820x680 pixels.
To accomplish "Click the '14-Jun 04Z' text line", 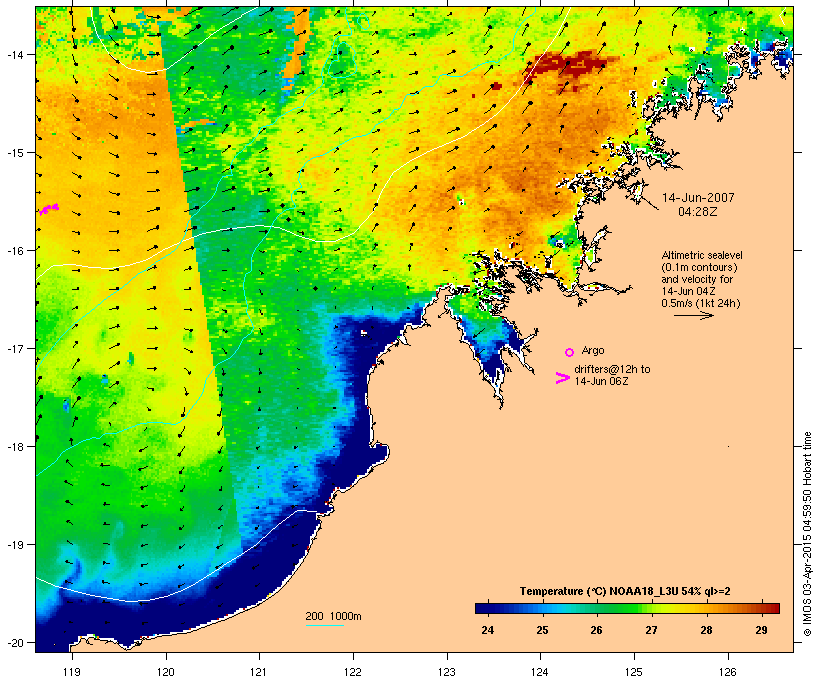I will point(688,291).
